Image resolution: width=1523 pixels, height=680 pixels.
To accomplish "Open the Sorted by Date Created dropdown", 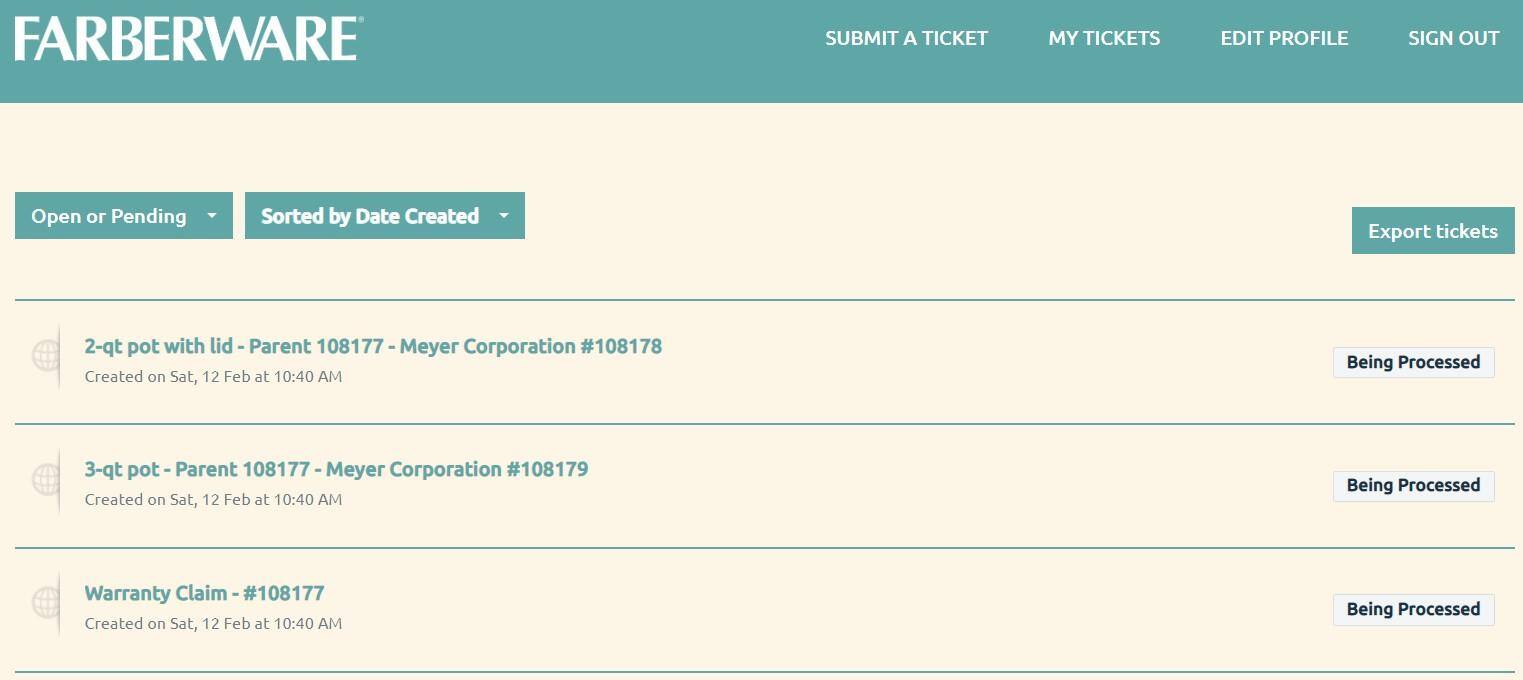I will pyautogui.click(x=384, y=216).
